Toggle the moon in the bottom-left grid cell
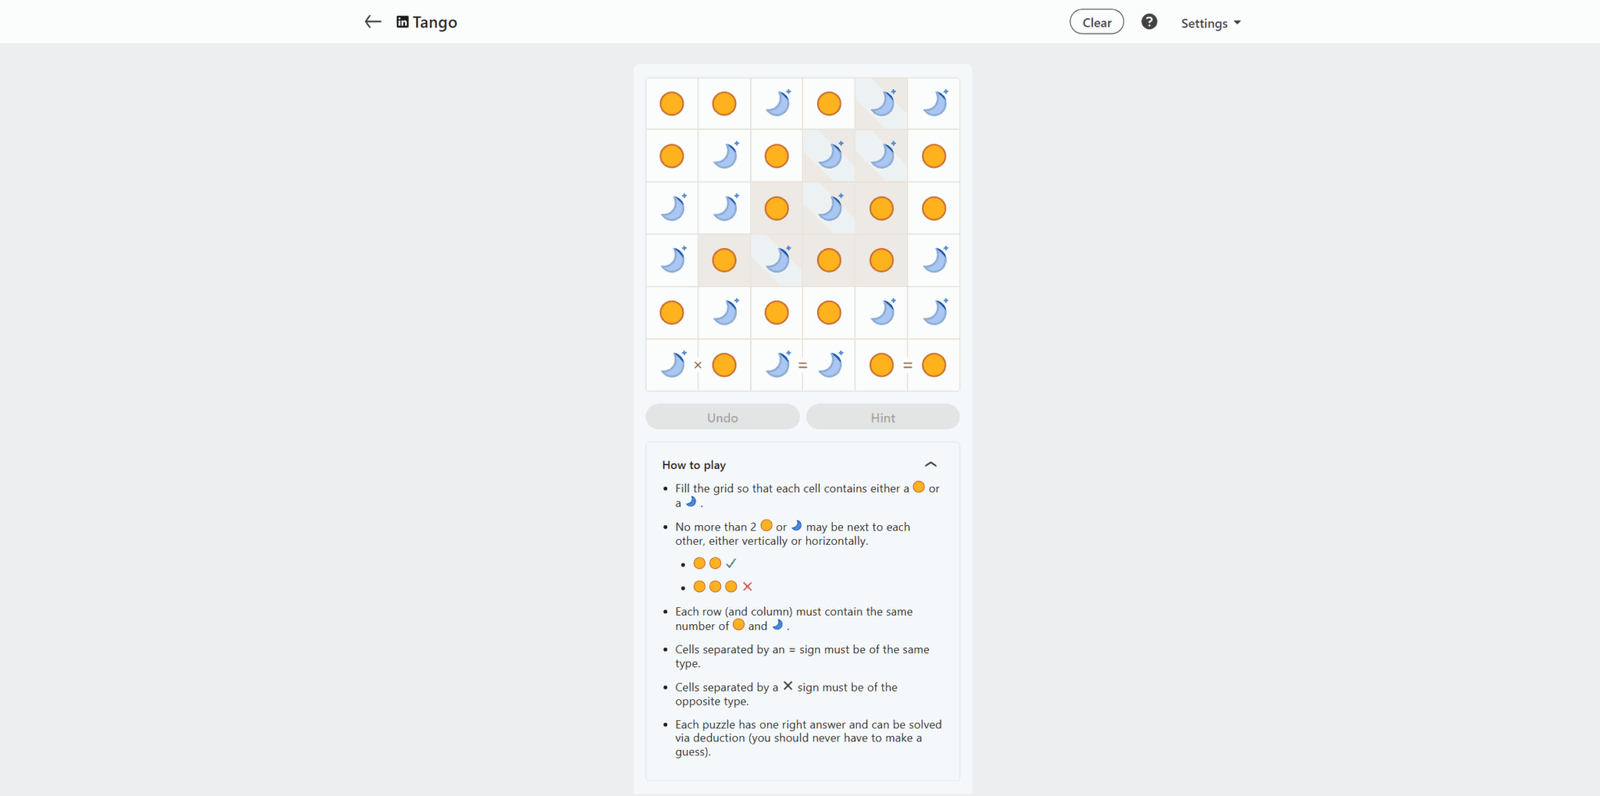Viewport: 1600px width, 796px height. tap(672, 365)
